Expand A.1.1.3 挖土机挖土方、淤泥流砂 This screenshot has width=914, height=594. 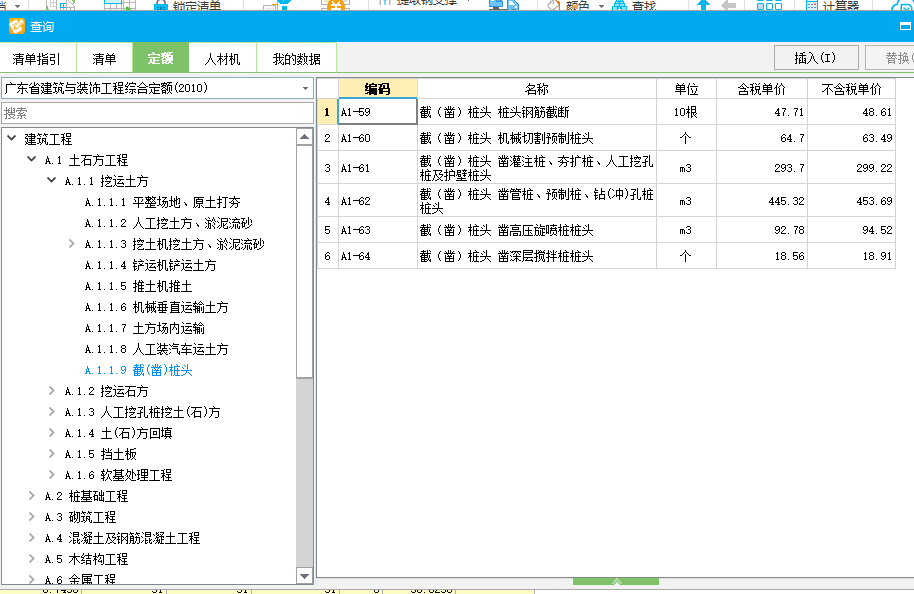pyautogui.click(x=71, y=244)
